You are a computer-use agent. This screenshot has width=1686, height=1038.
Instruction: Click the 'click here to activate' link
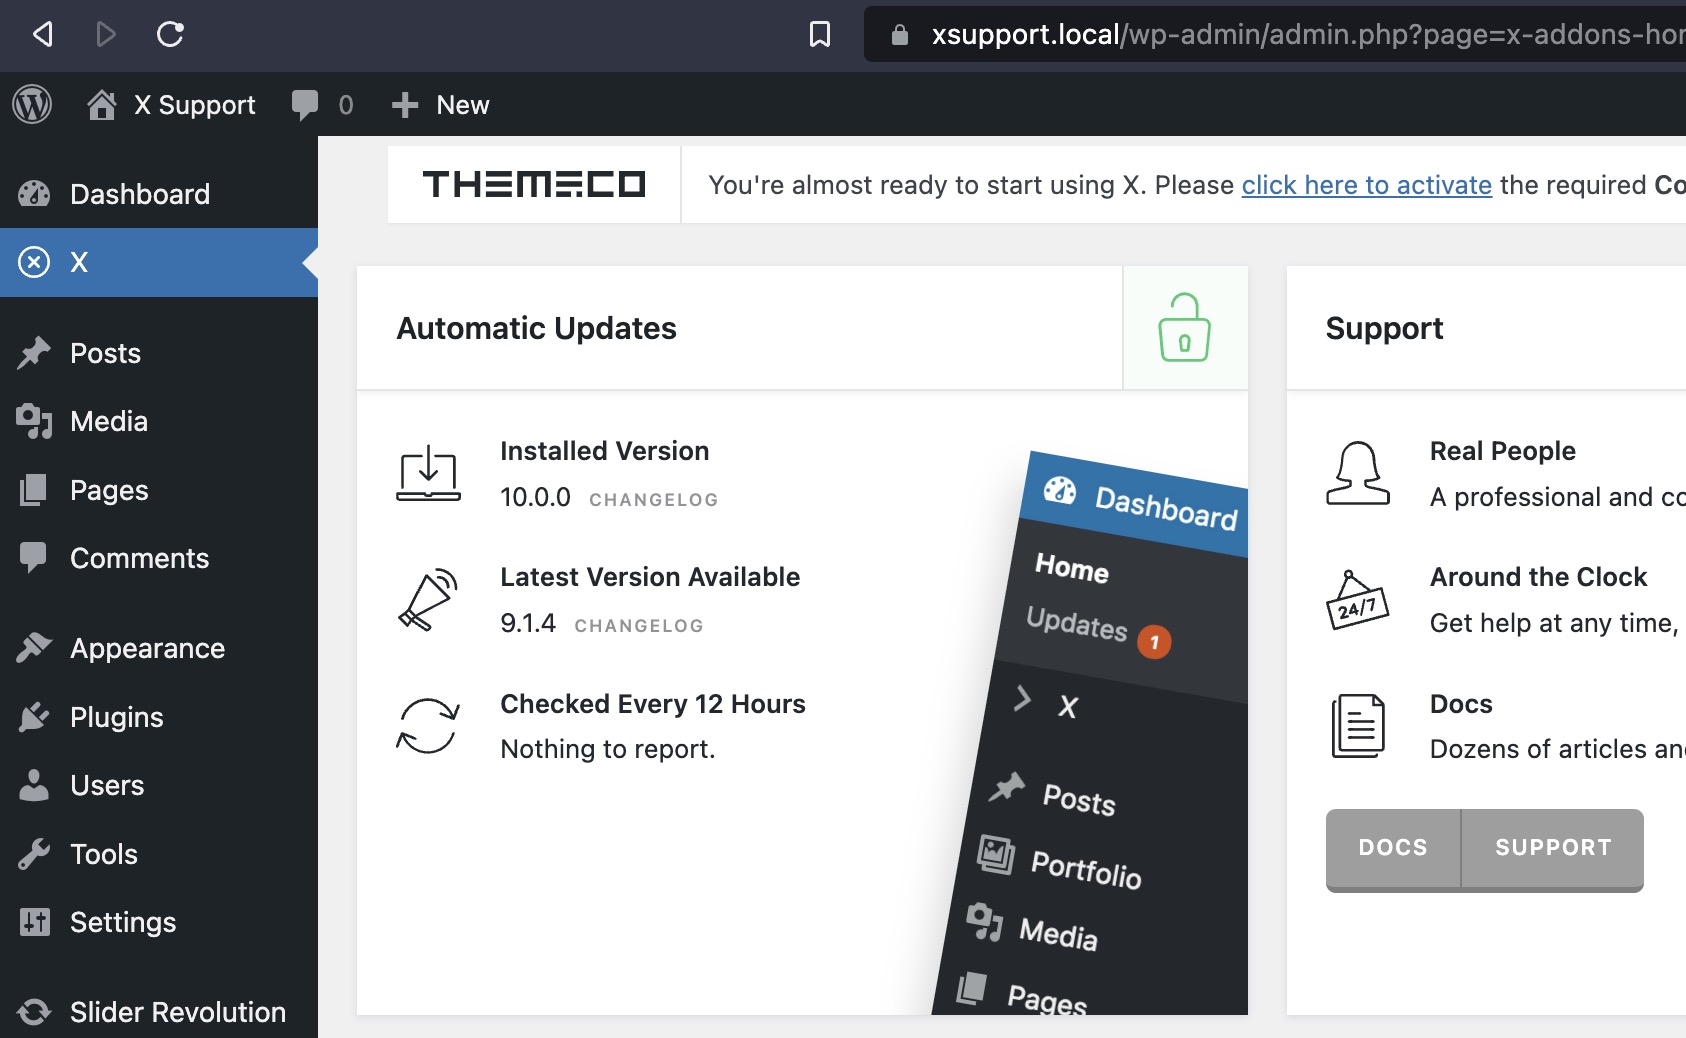click(1366, 185)
